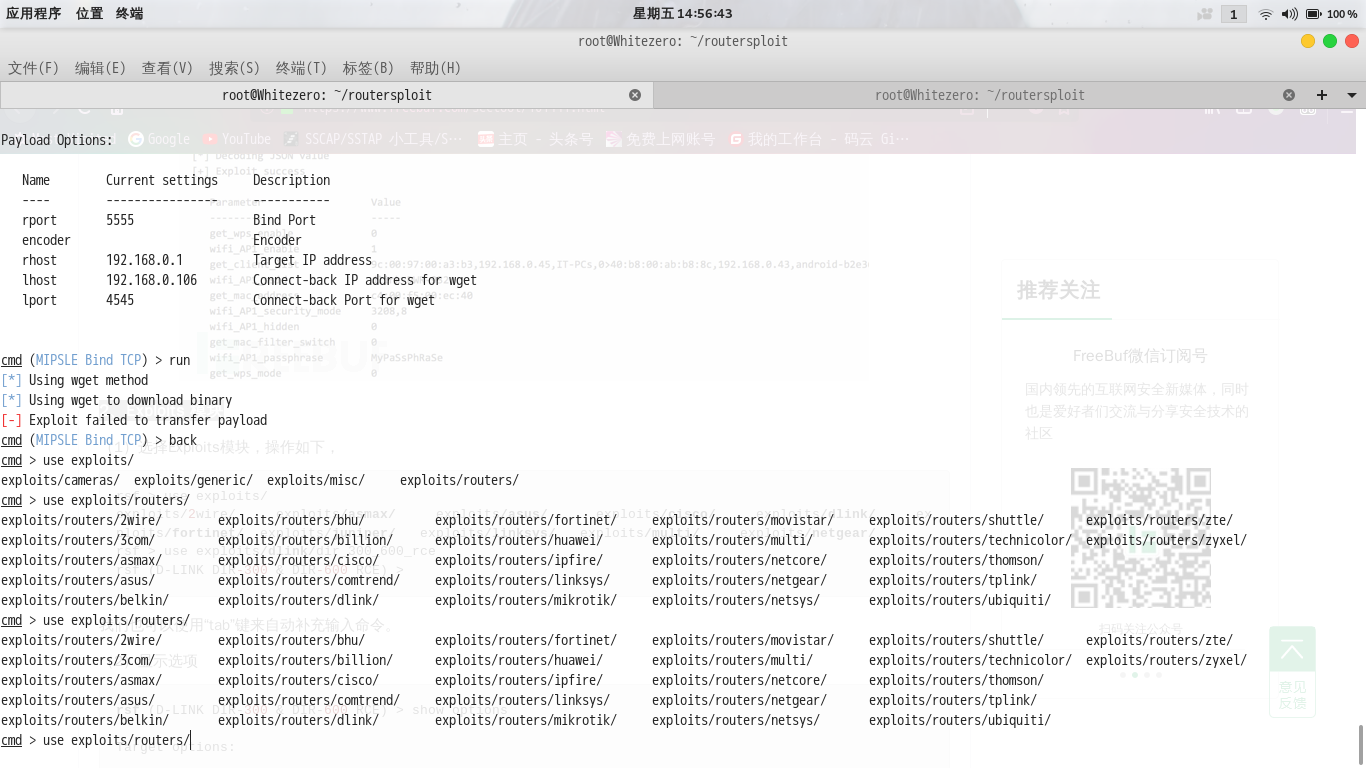Viewport: 1366px width, 768px height.
Task: Open the 位置 places menu
Action: pos(89,14)
